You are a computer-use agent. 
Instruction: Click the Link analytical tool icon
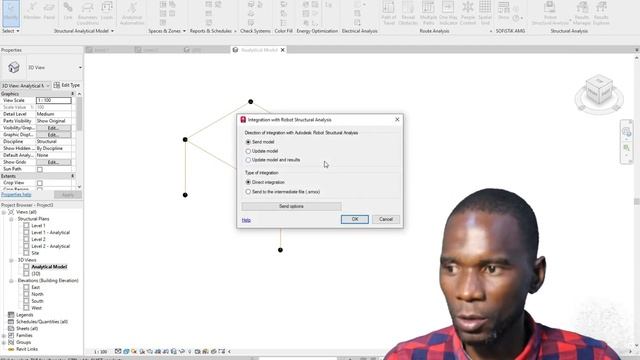[x=68, y=11]
